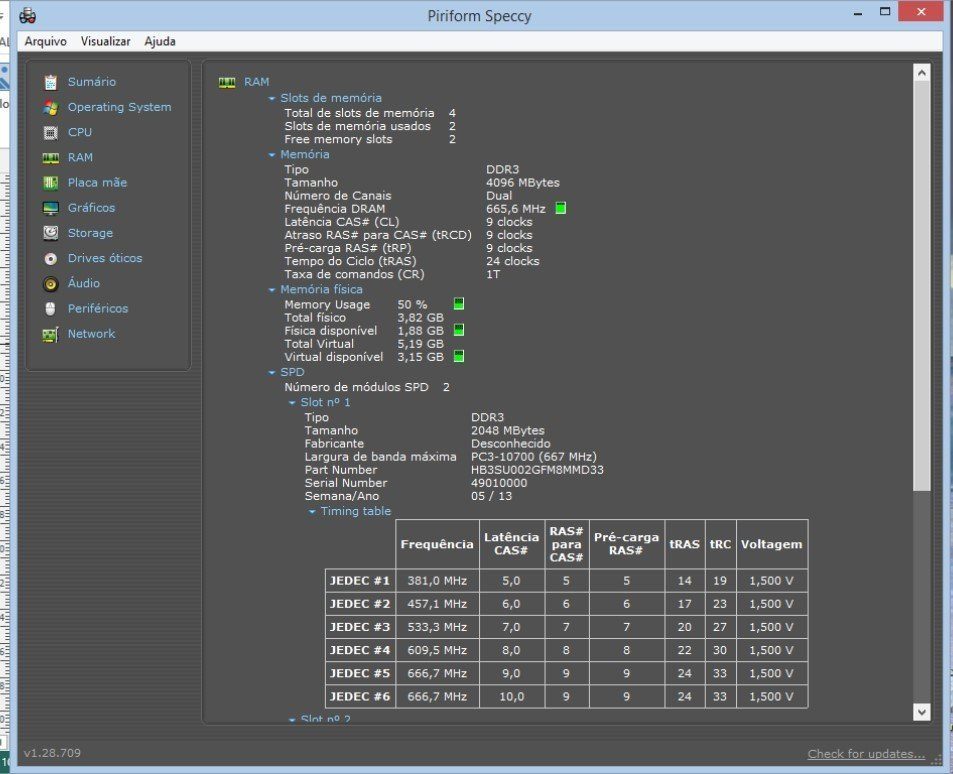Click green indicator beside Frequência DRAM value
Screen dimensions: 953x774
tap(560, 209)
